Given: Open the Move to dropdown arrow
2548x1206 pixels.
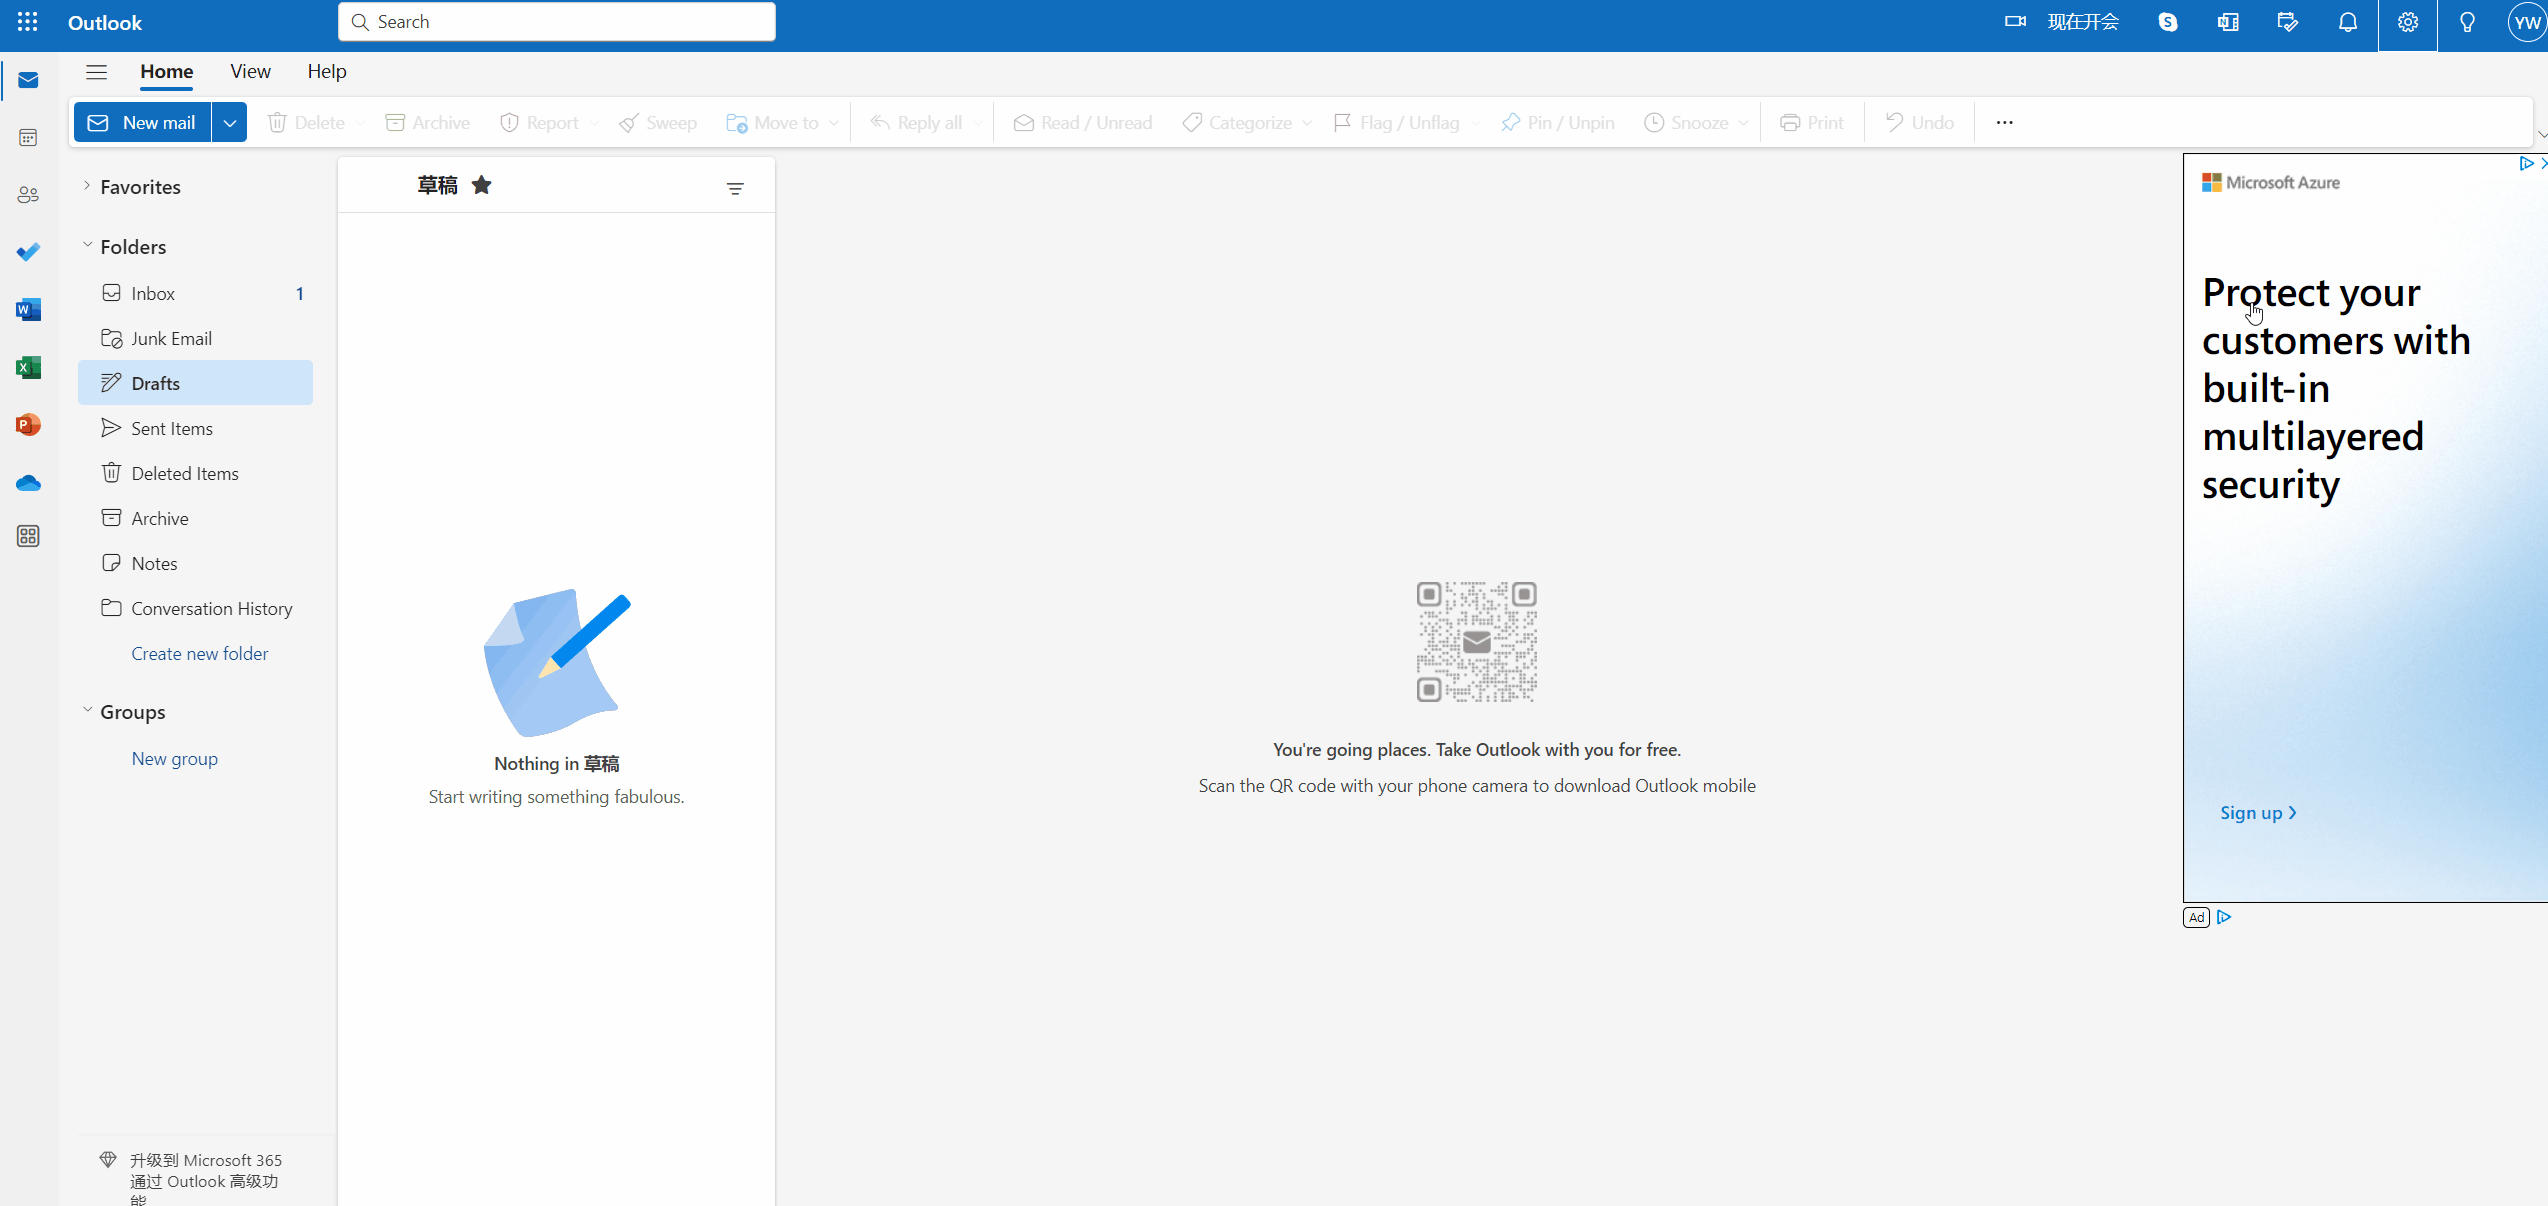Looking at the screenshot, I should point(834,123).
